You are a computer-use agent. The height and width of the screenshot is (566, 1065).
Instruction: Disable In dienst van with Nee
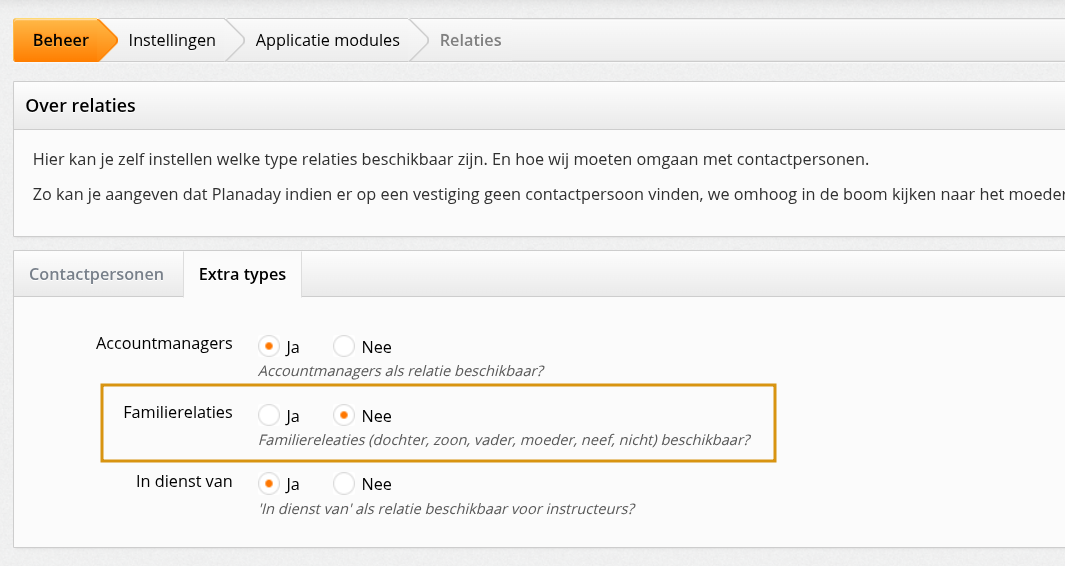tap(345, 484)
